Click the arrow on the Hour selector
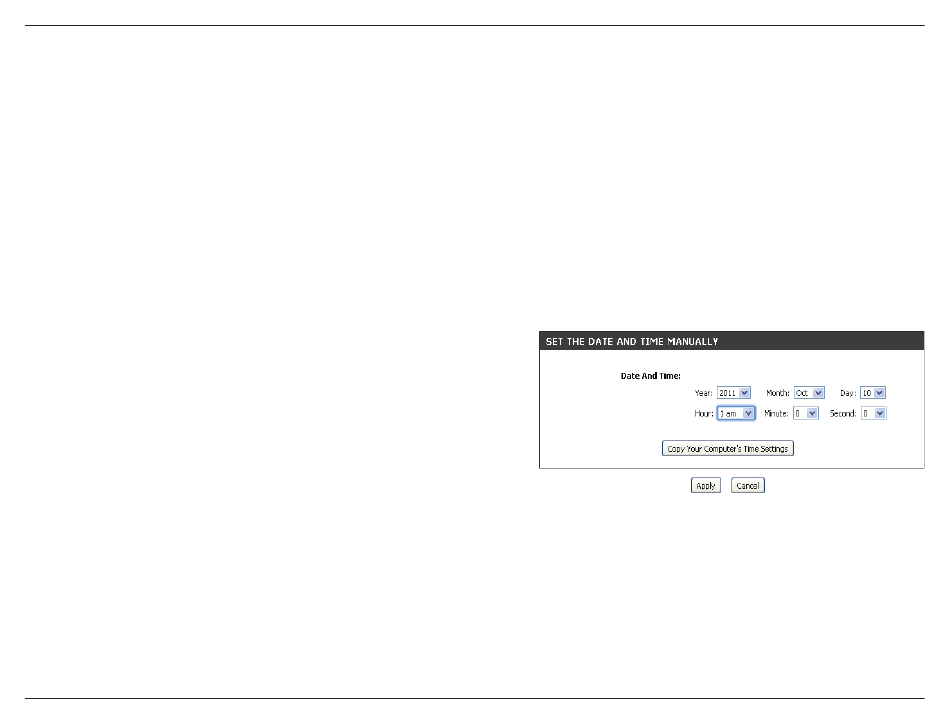 [748, 413]
